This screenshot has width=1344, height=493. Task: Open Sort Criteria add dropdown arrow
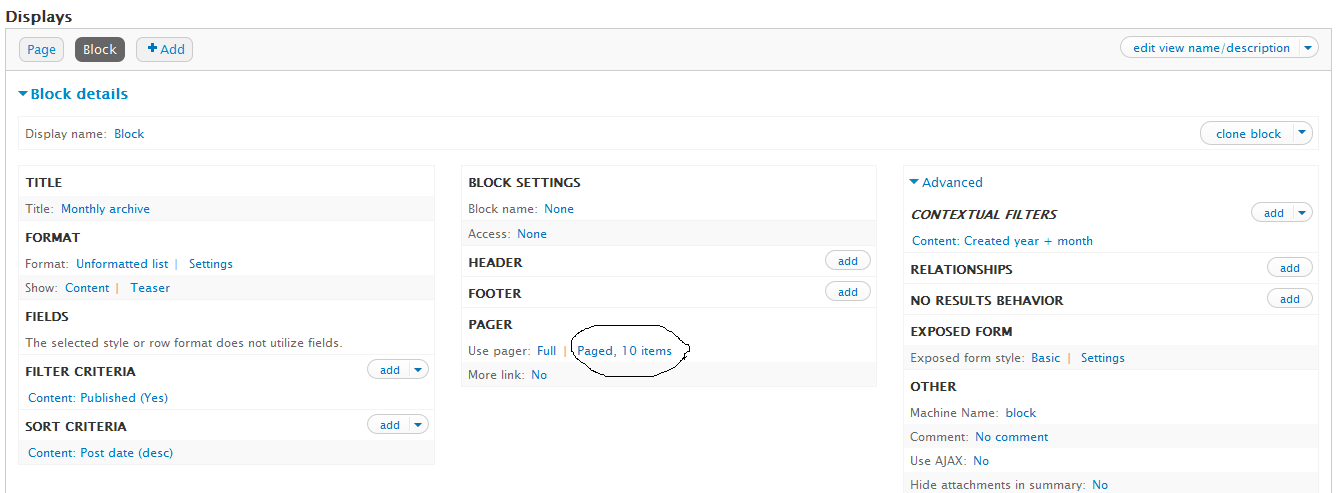pos(418,425)
